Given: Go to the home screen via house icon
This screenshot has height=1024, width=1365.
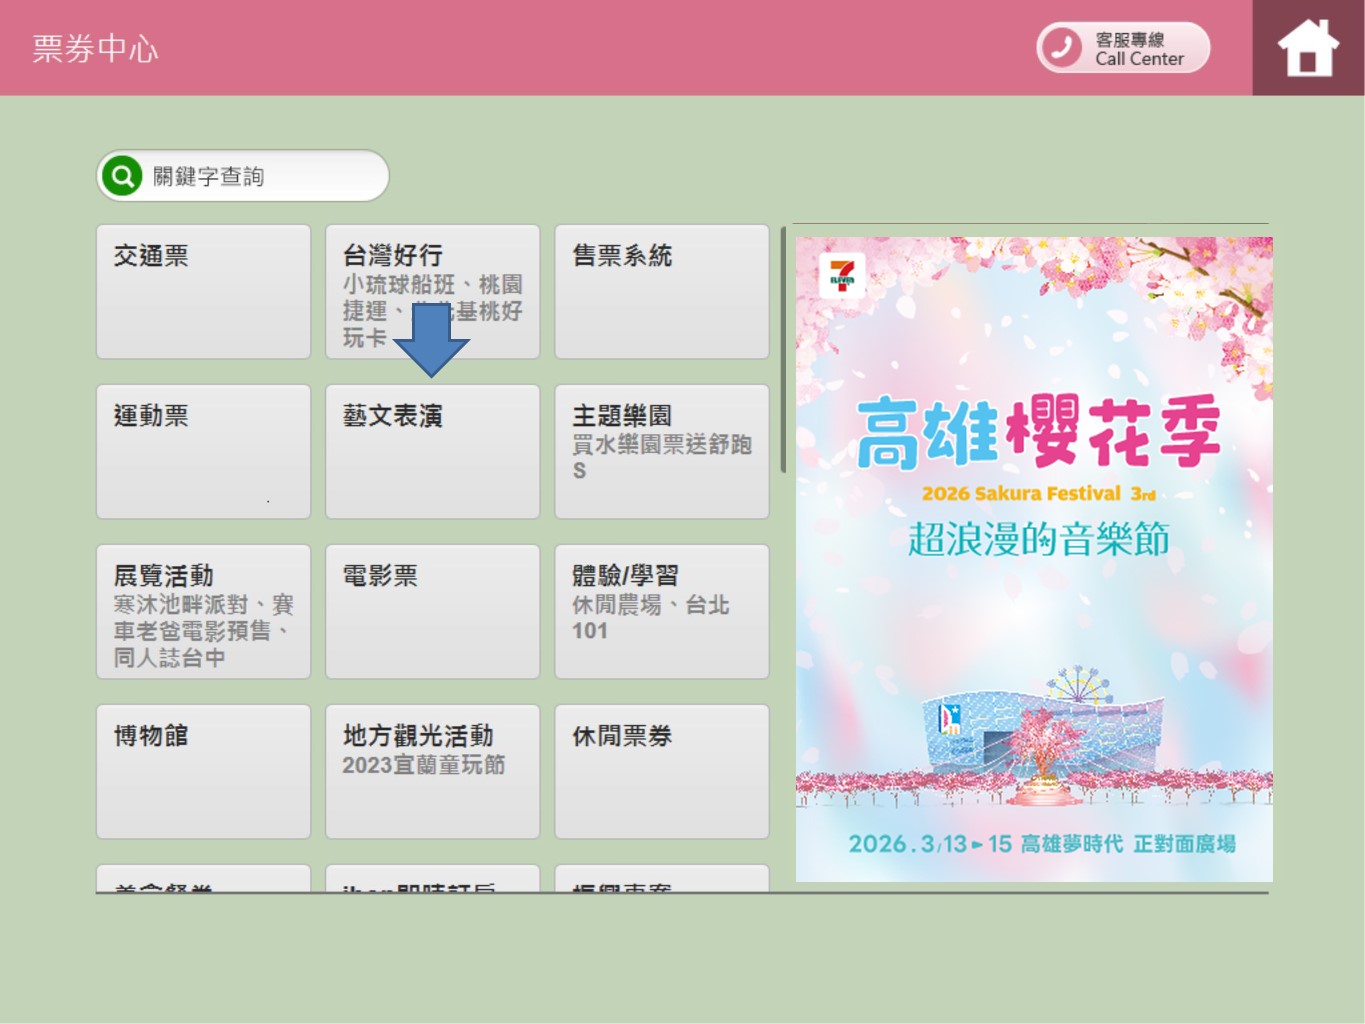Looking at the screenshot, I should (1307, 48).
